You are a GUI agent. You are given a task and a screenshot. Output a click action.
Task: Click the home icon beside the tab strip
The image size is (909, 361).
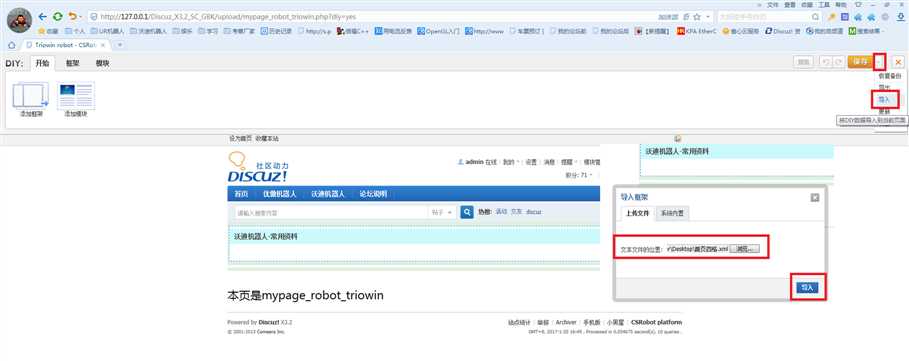click(12, 45)
